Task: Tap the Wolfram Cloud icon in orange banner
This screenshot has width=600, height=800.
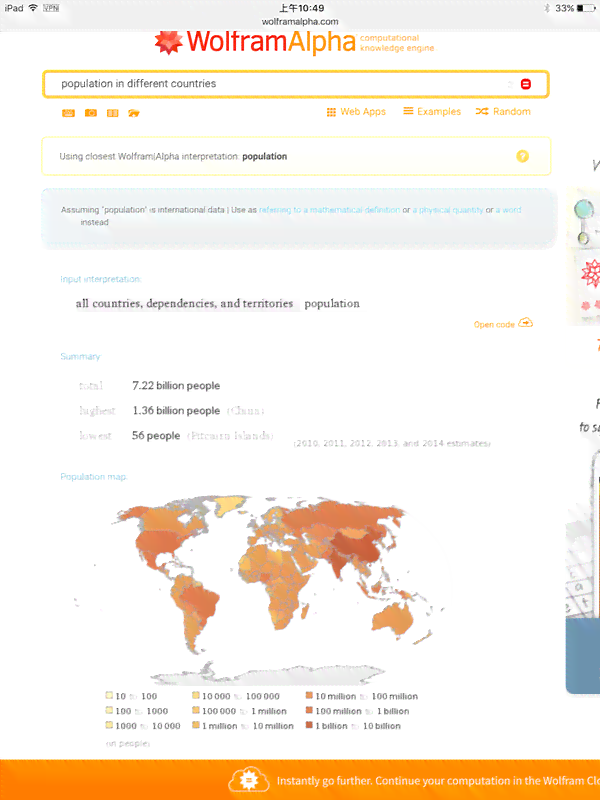Action: [x=248, y=780]
